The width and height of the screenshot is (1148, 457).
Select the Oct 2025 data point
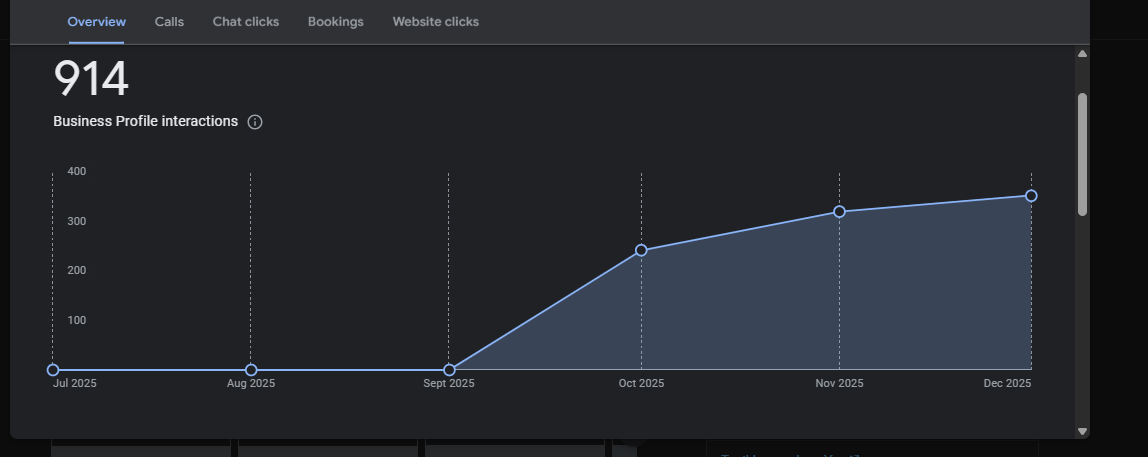click(x=641, y=250)
